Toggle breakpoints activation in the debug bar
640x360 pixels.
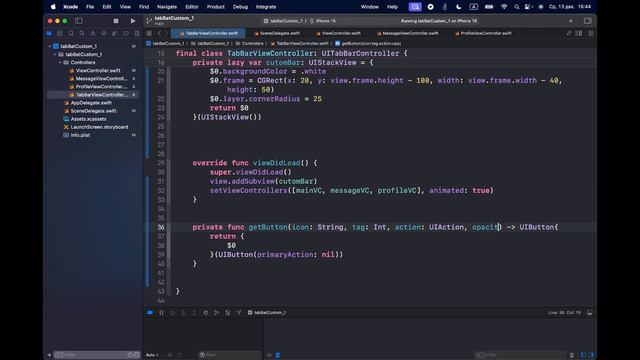pos(150,313)
